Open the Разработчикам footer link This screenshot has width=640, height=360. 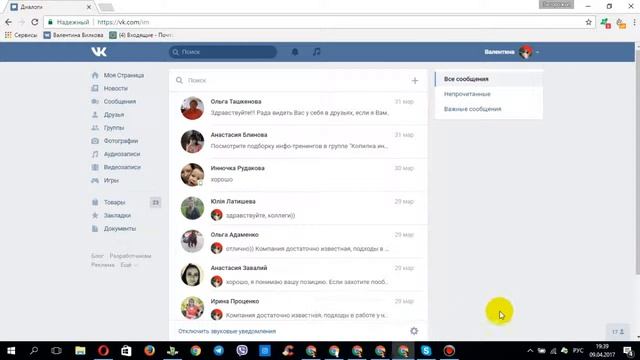point(130,256)
